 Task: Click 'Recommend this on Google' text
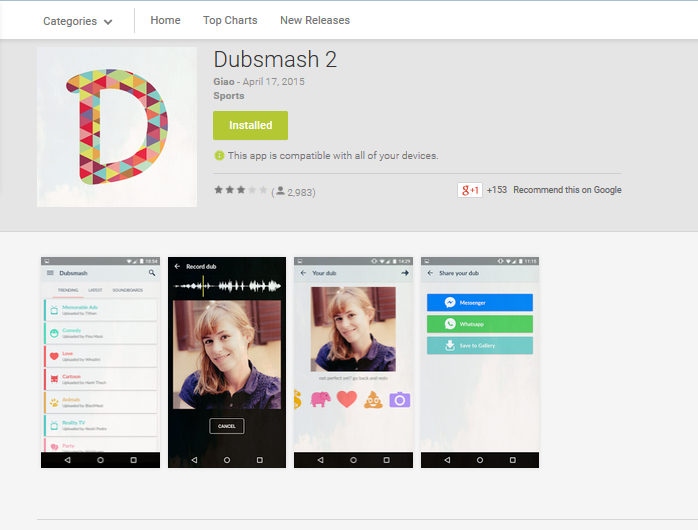pos(567,190)
